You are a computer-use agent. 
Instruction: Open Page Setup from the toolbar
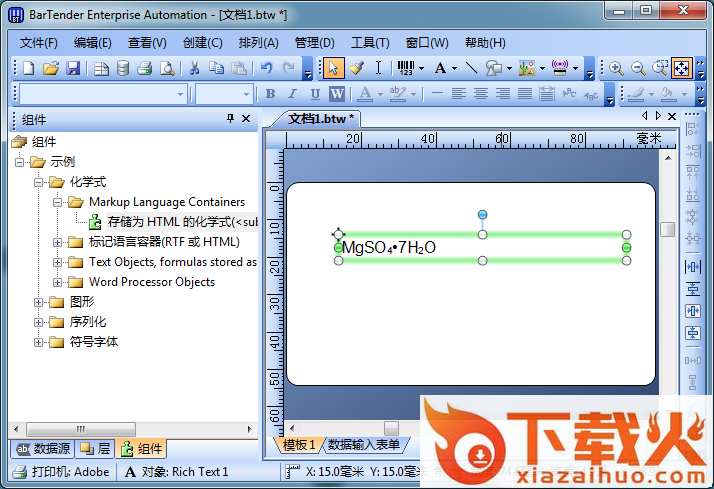pyautogui.click(x=101, y=68)
